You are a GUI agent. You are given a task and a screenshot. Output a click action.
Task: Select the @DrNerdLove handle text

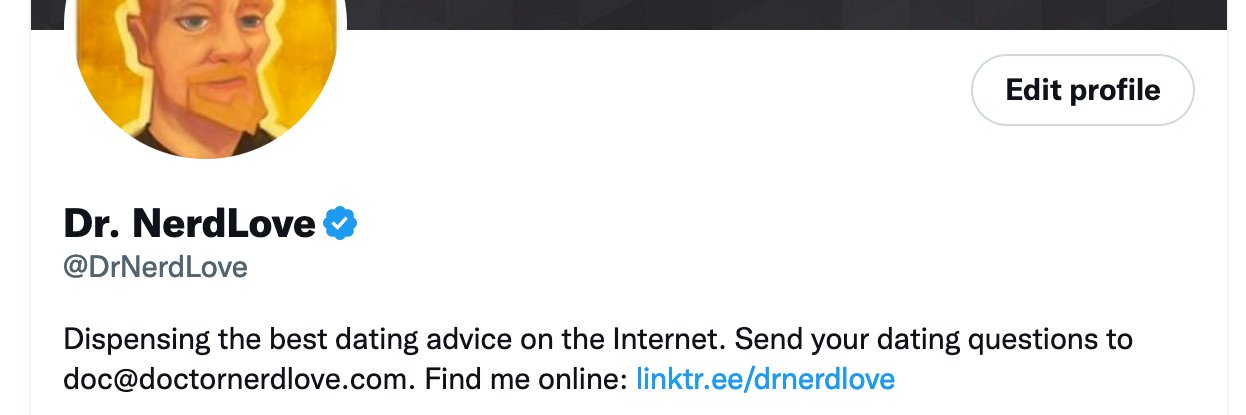[x=155, y=268]
